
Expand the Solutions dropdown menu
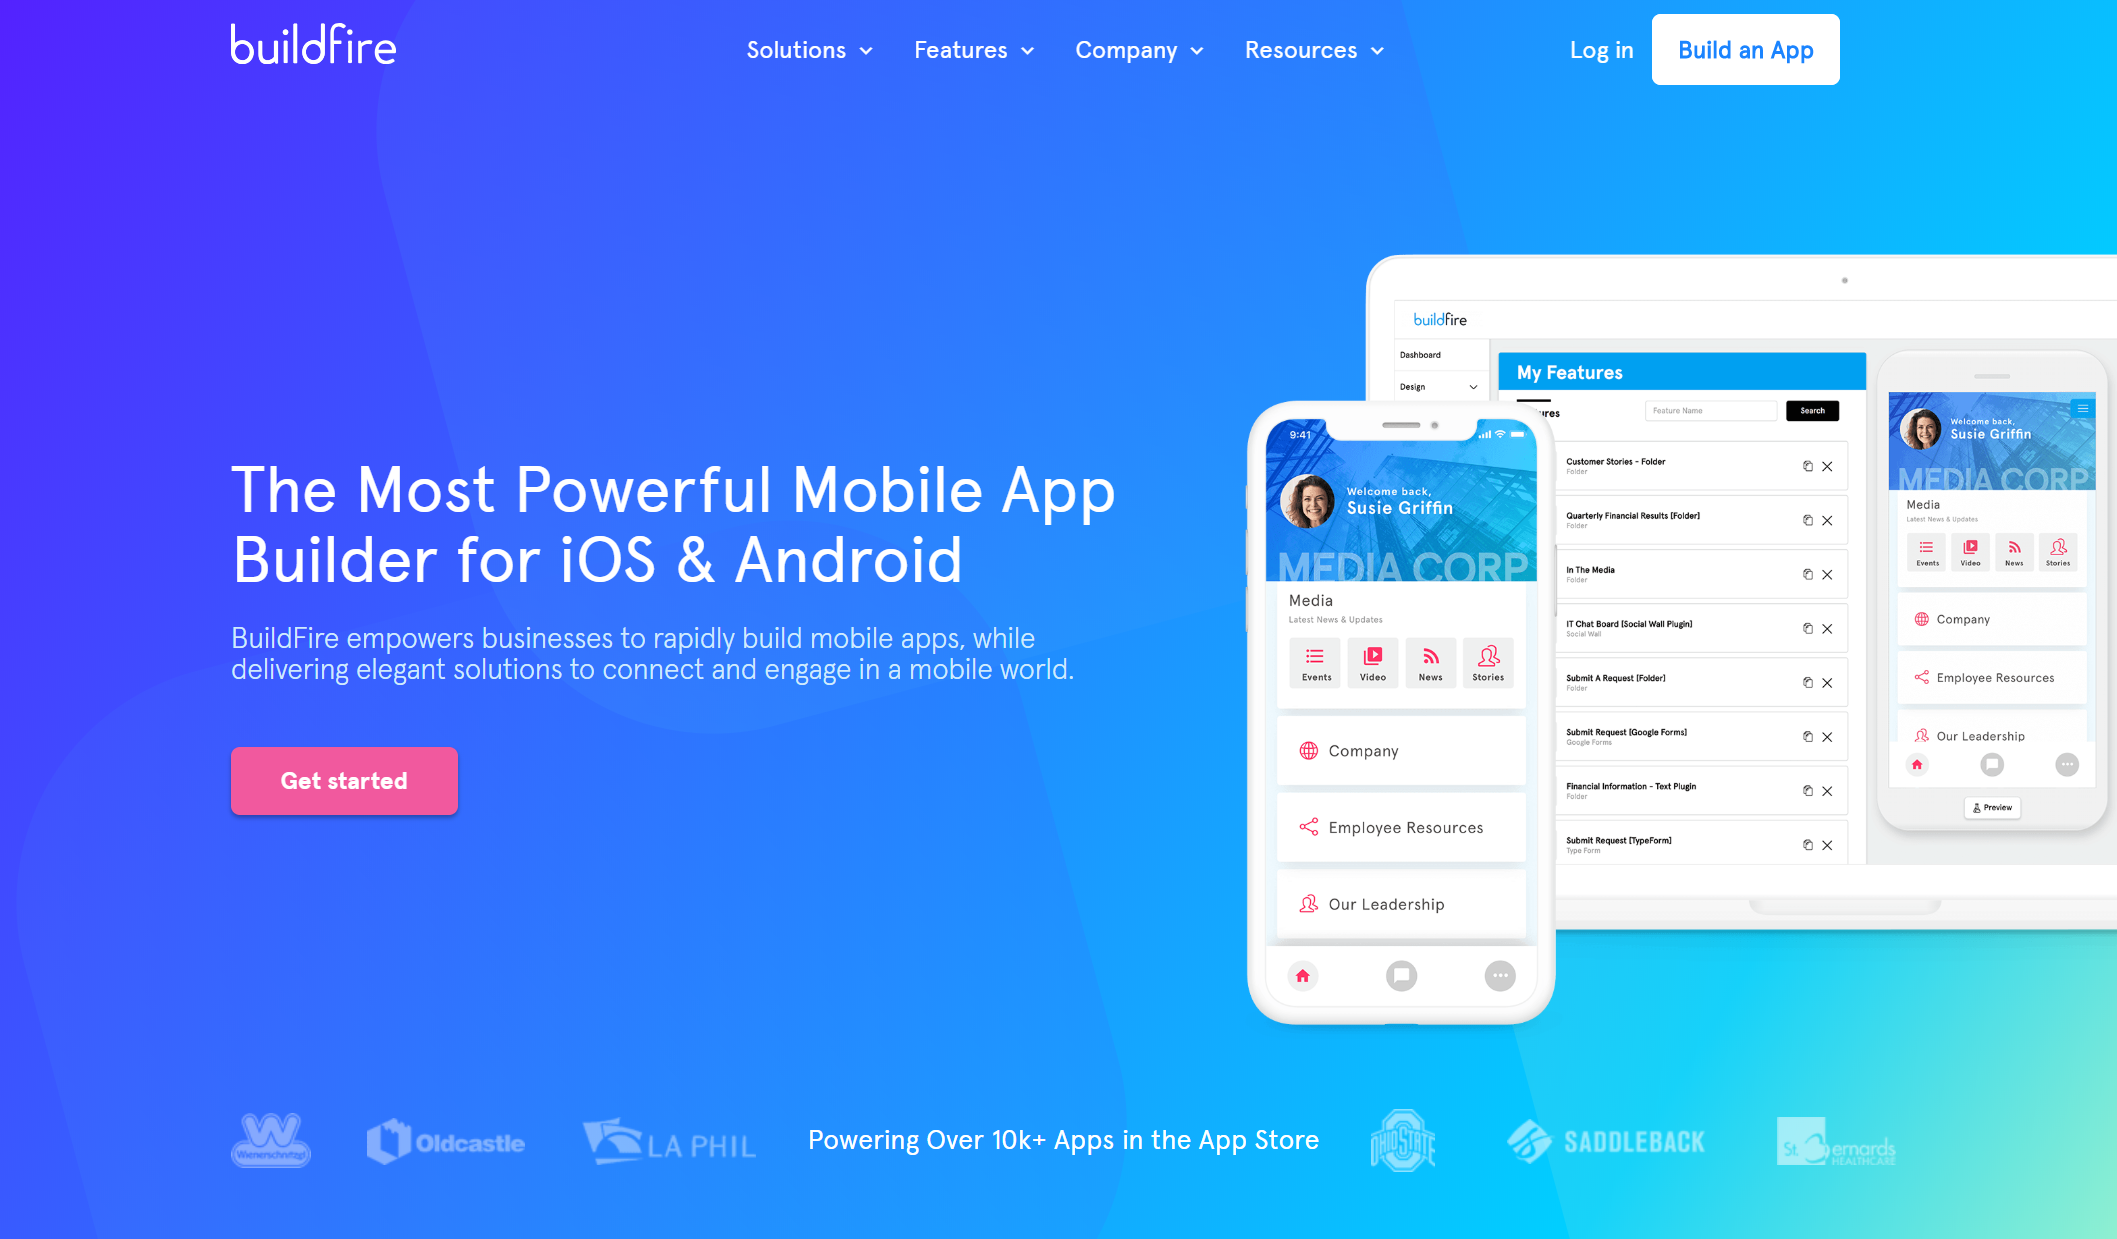pyautogui.click(x=805, y=50)
